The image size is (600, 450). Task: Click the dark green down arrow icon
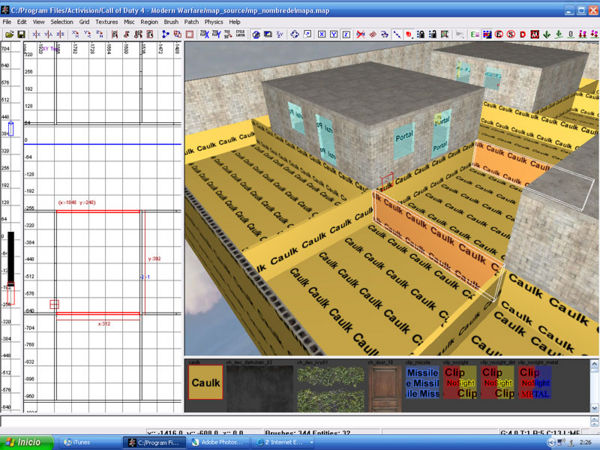[547, 34]
